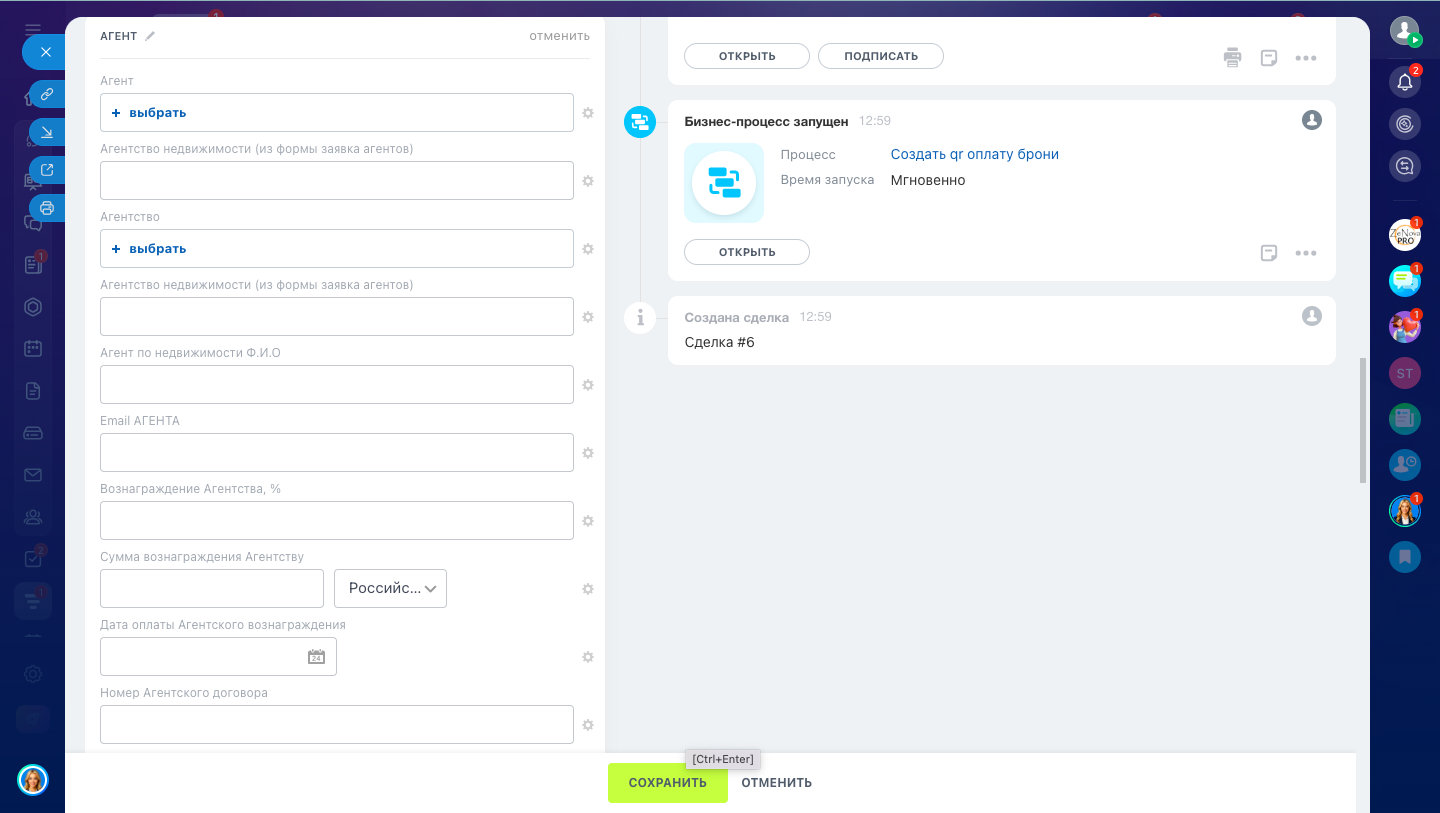1440x813 pixels.
Task: Expand the currency dropdown showing "Российс..."
Action: click(390, 589)
